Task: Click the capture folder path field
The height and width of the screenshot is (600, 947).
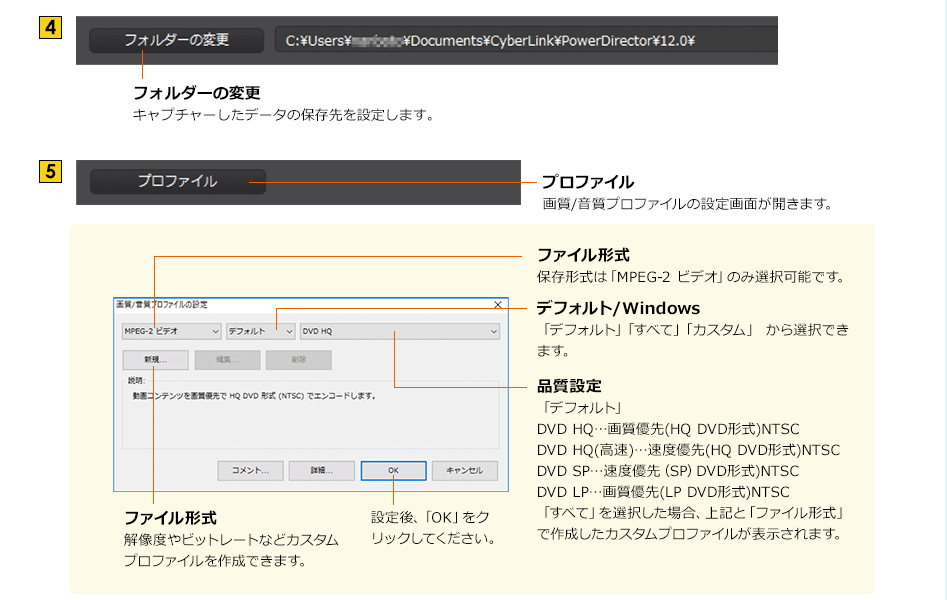Action: 525,41
